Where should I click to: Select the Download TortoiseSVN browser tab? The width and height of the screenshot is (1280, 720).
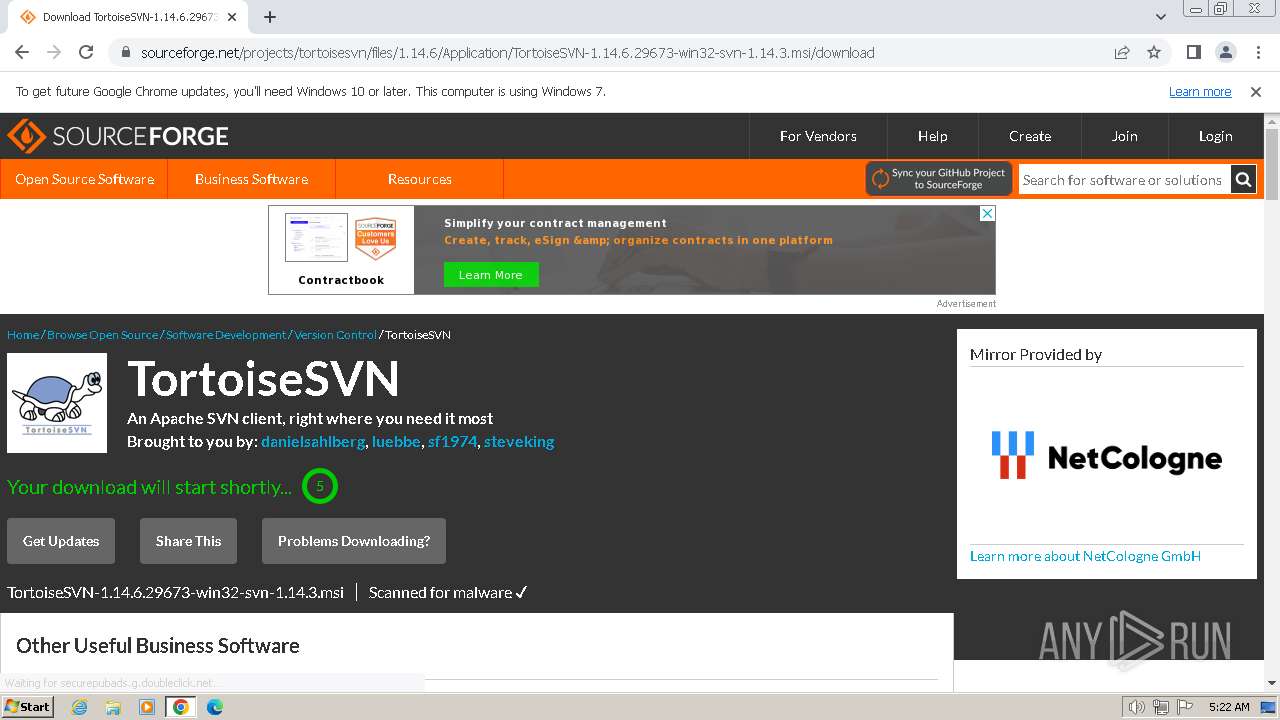pyautogui.click(x=130, y=17)
